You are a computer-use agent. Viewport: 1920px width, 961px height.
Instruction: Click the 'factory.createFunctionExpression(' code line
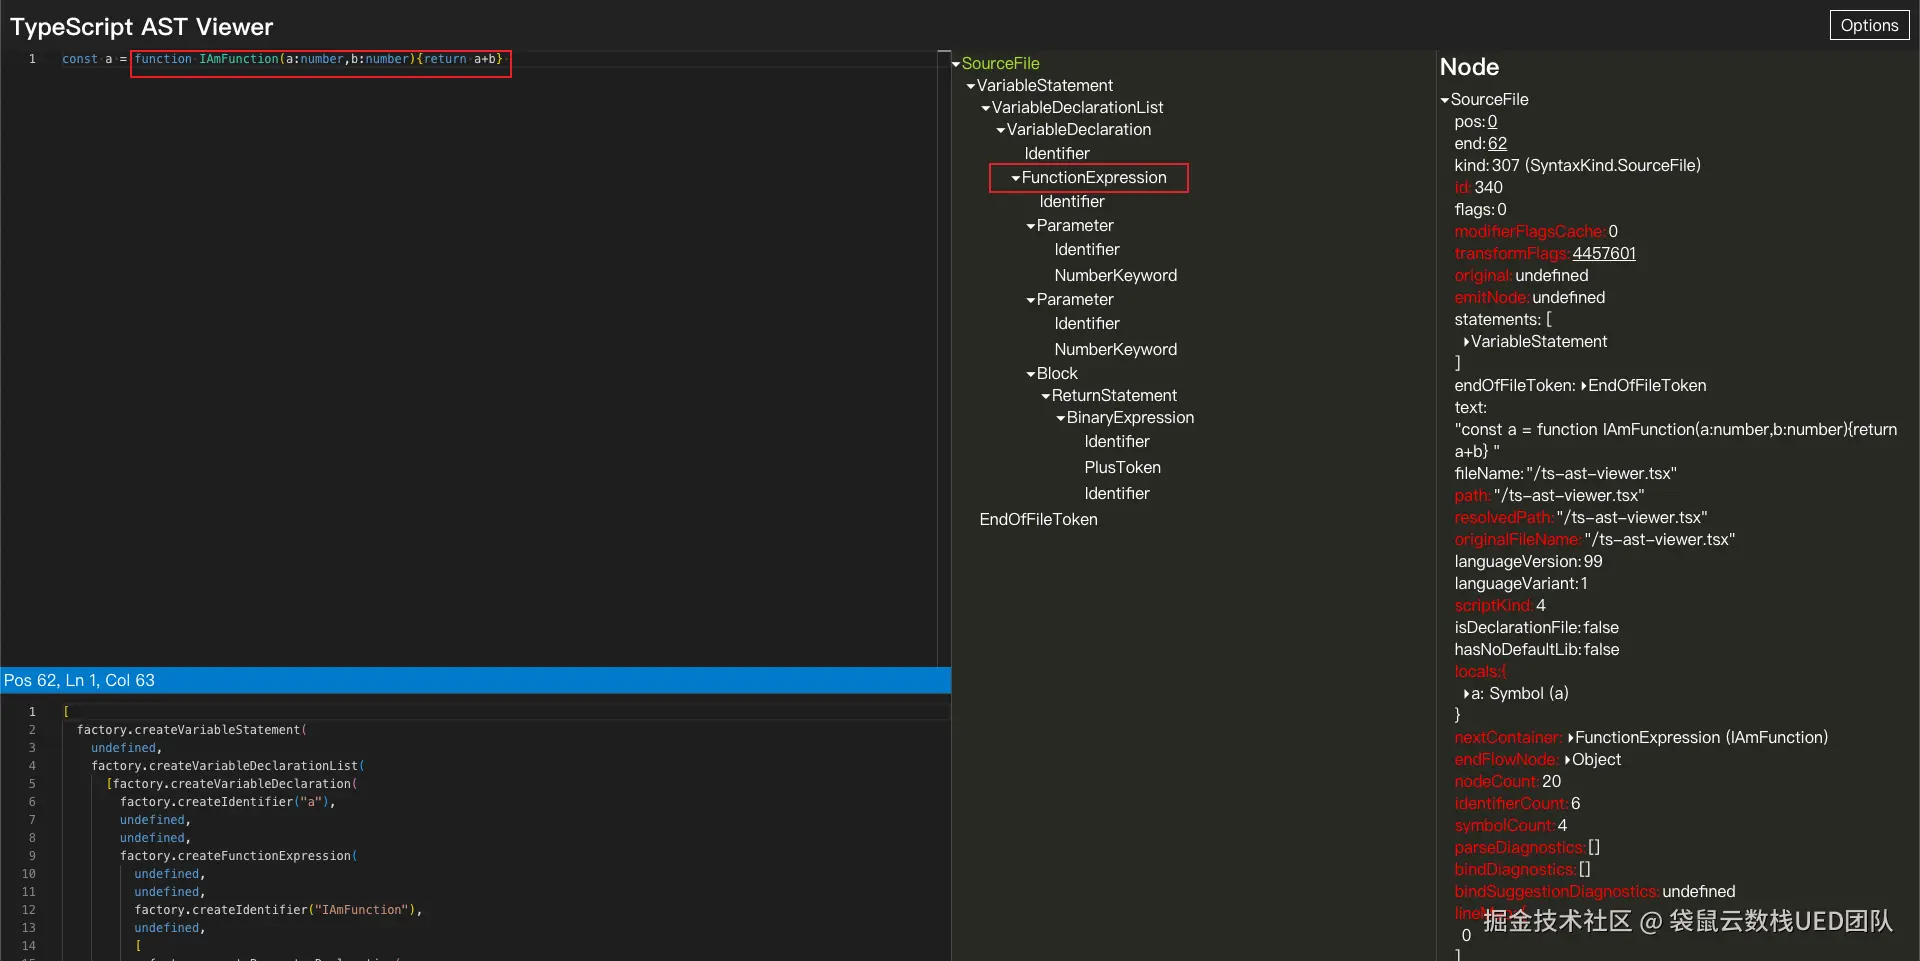pos(239,856)
